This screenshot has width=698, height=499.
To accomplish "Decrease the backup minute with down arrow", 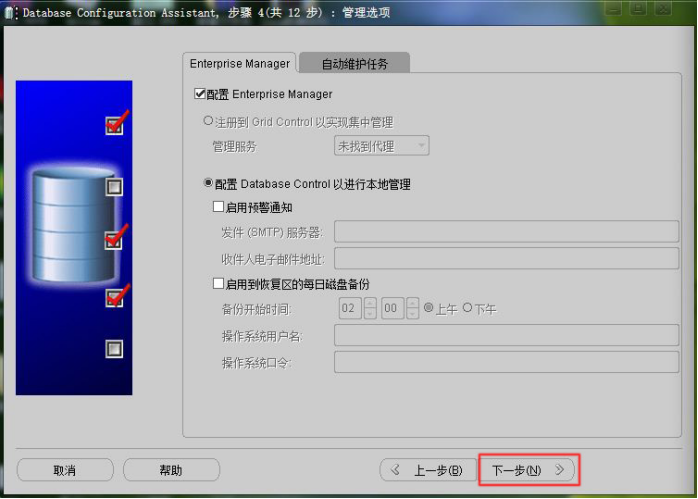I will (413, 313).
